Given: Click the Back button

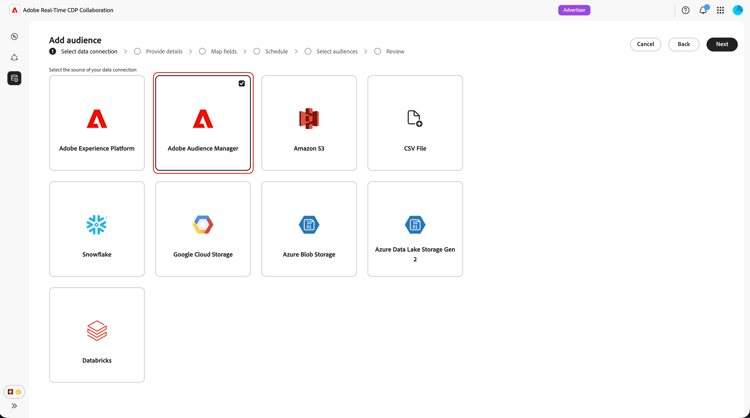Looking at the screenshot, I should (x=684, y=44).
